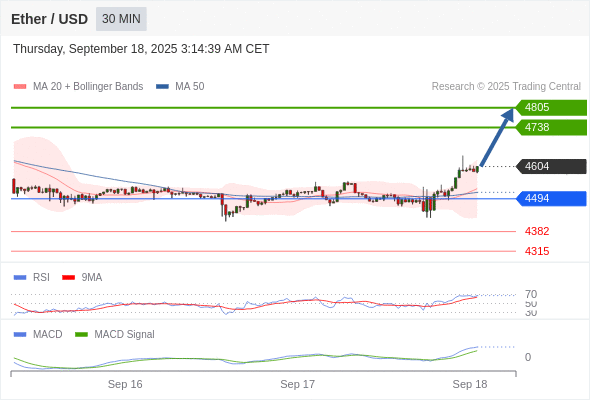The image size is (590, 400).
Task: Click the 4805 resistance price tag
Action: click(x=551, y=108)
